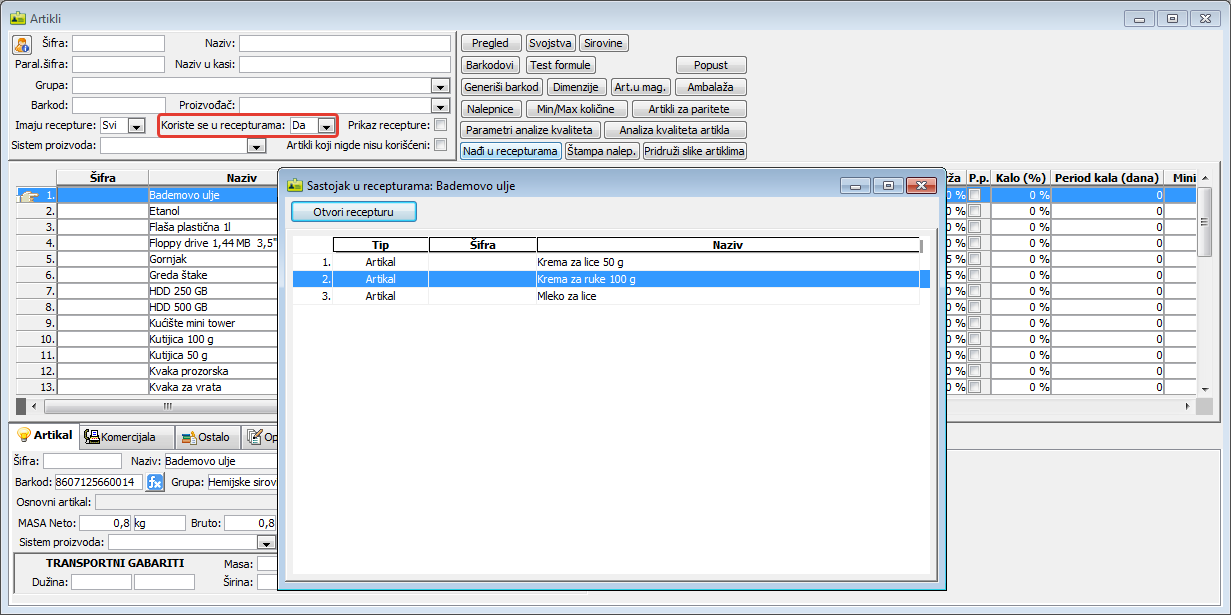
Task: Click the Otvori recepturu button
Action: tap(353, 212)
